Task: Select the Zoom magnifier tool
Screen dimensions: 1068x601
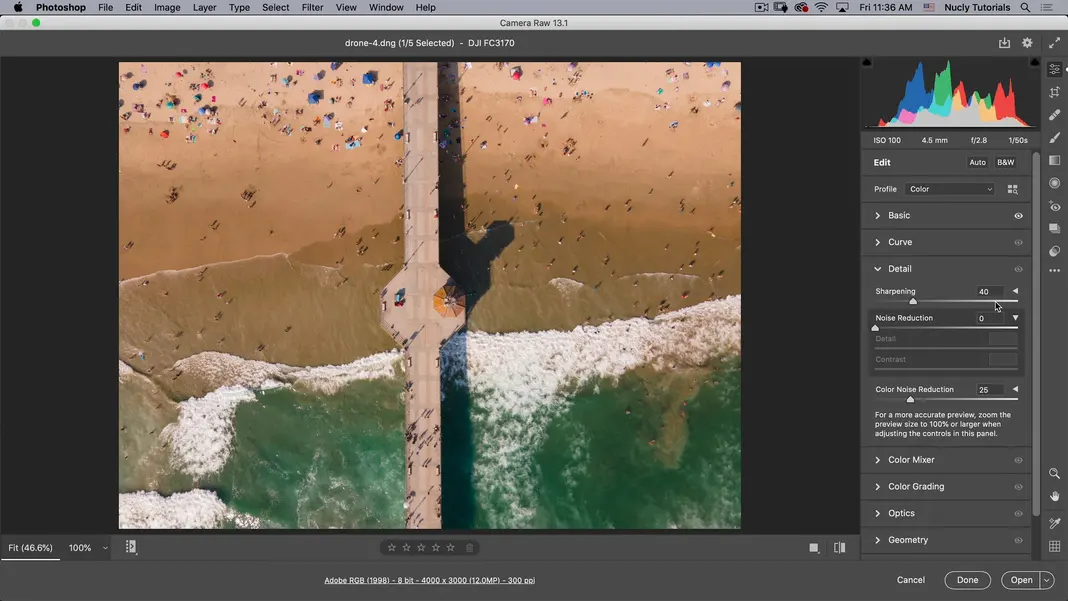Action: coord(1054,473)
